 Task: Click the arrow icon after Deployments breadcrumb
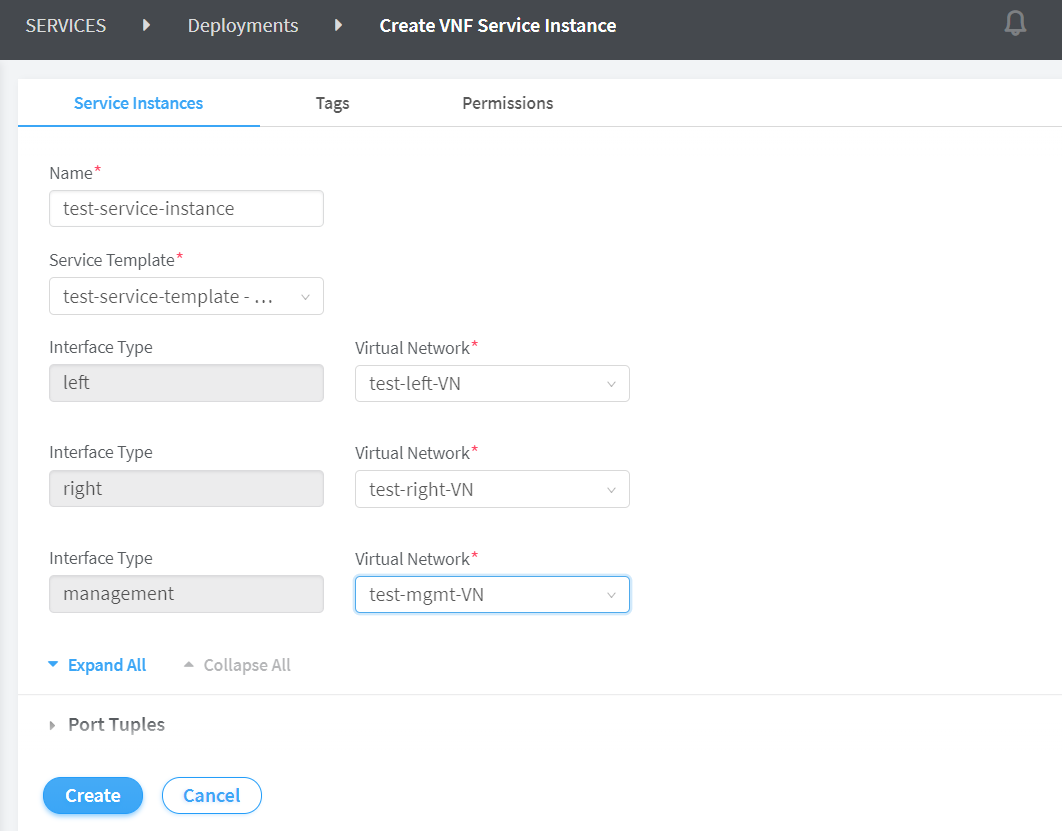pyautogui.click(x=339, y=26)
